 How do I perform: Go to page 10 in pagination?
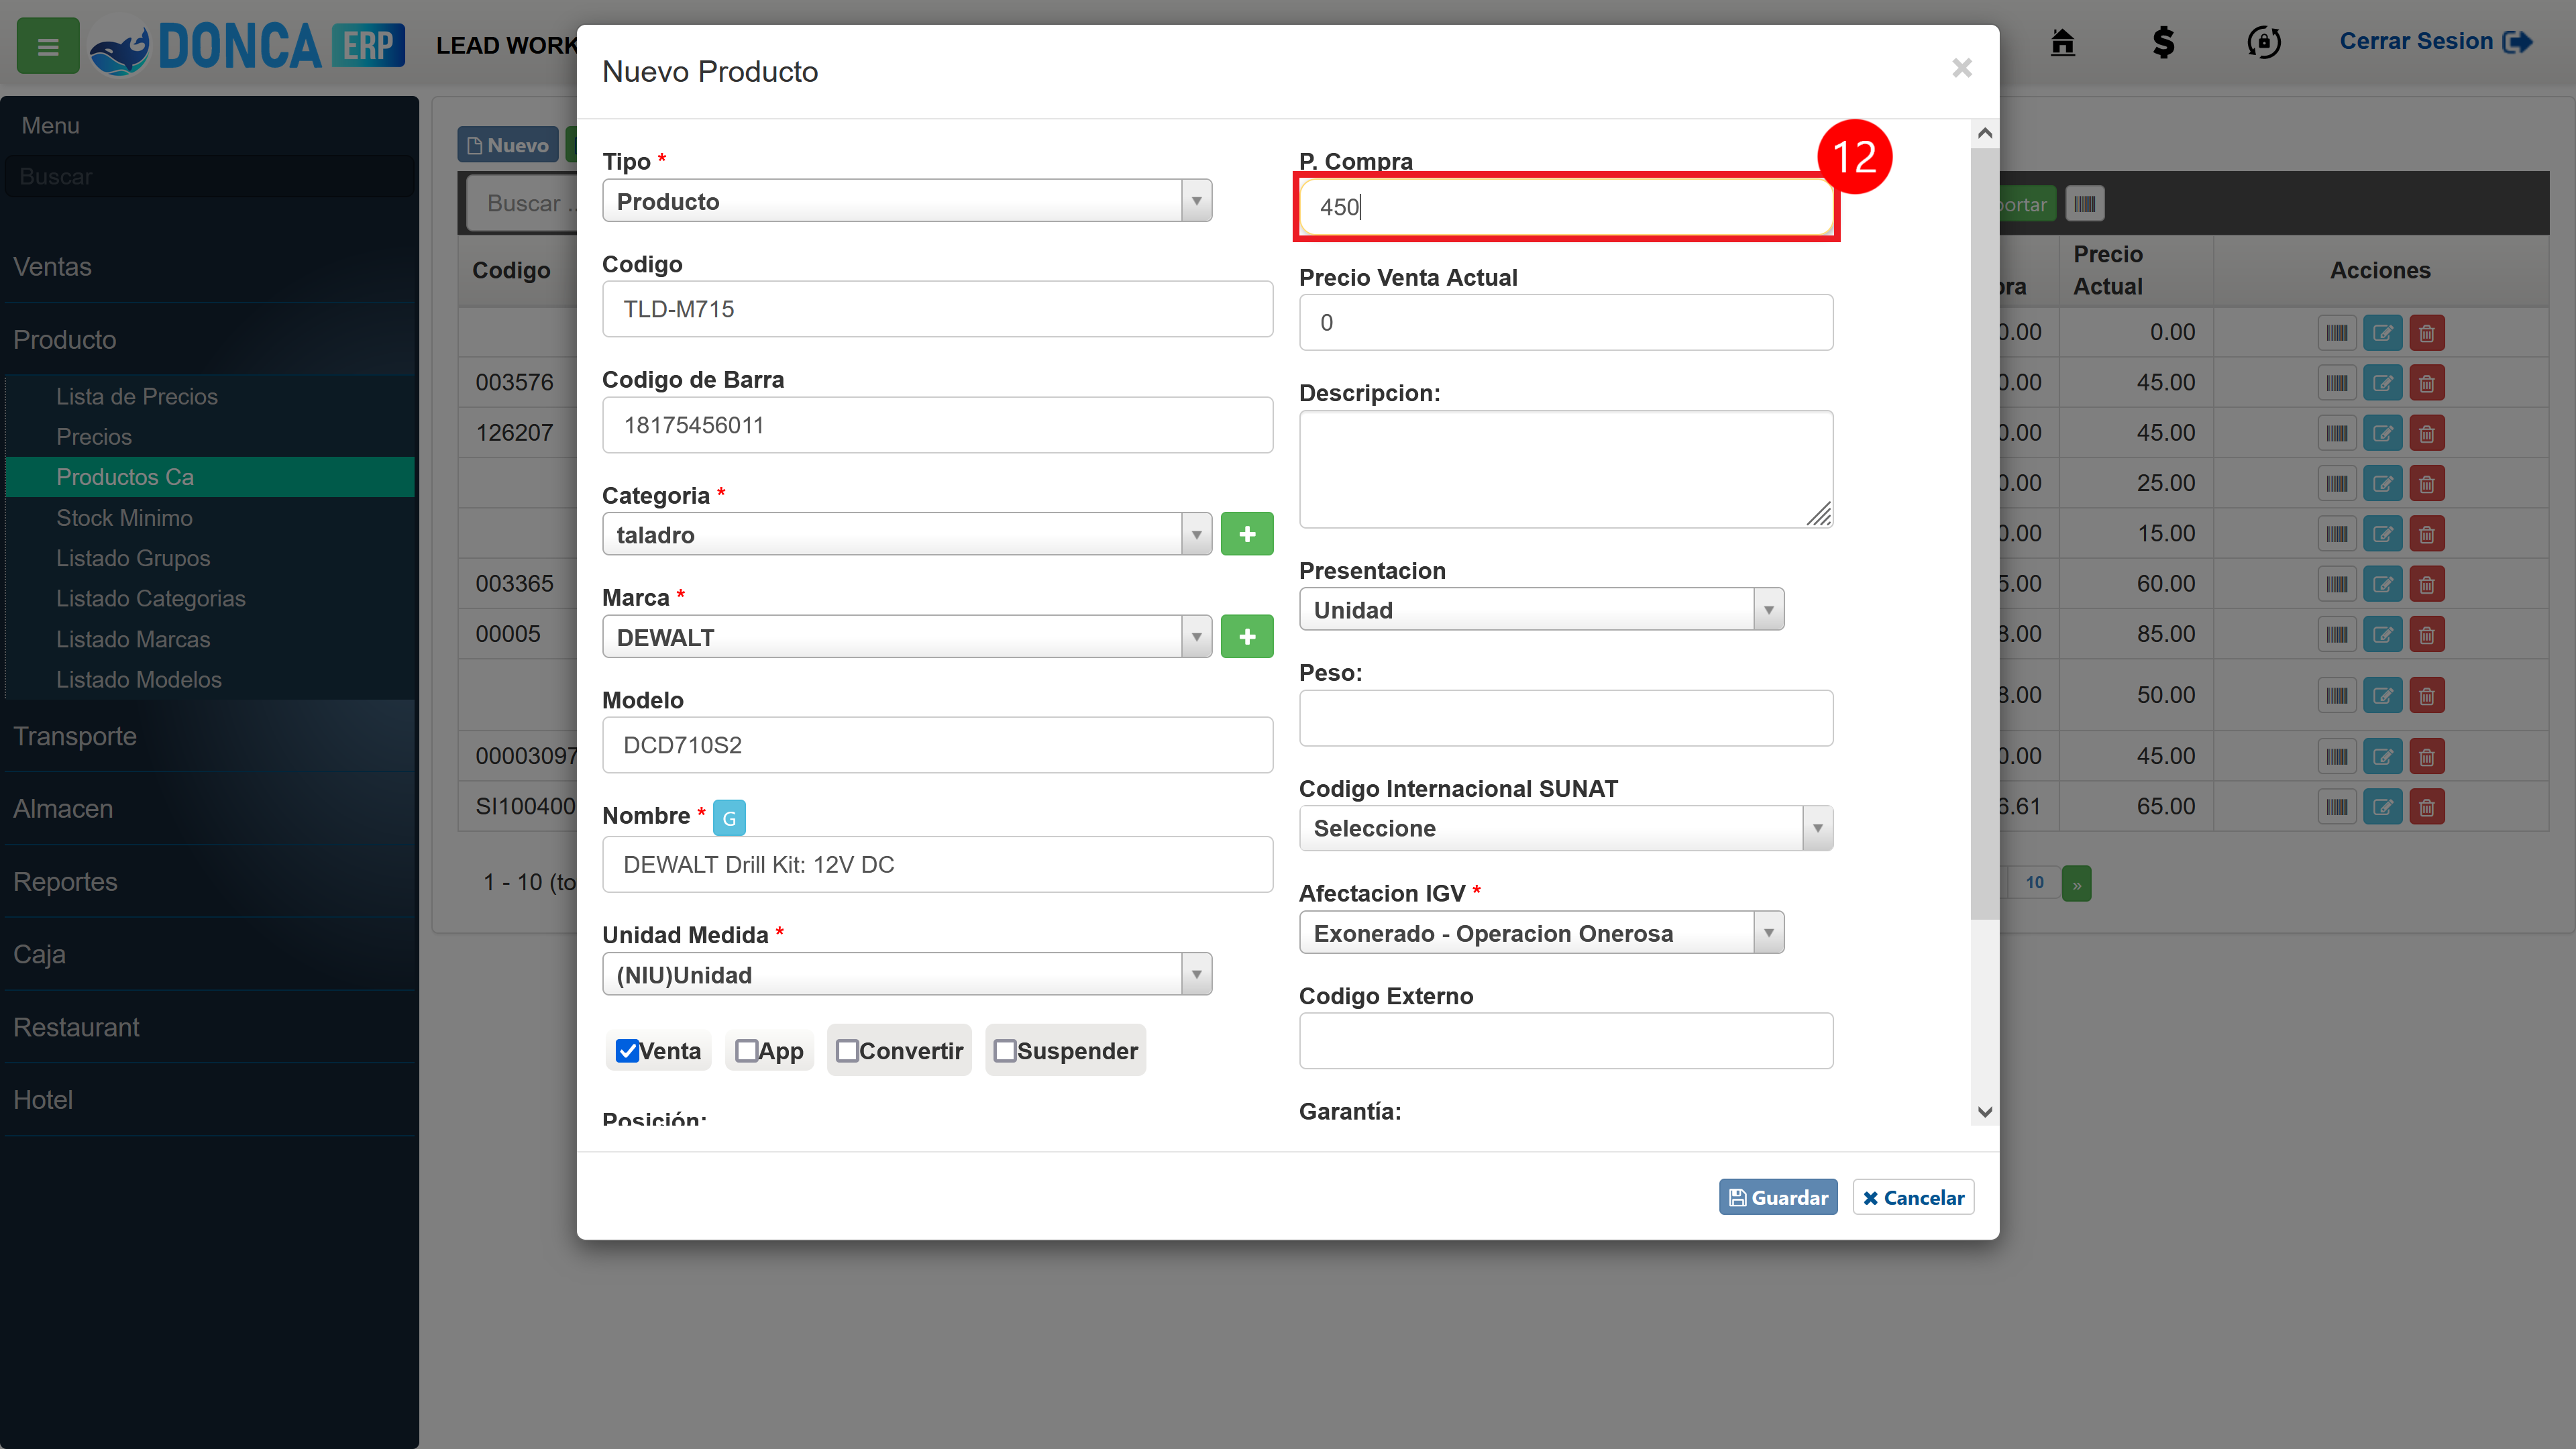tap(2034, 883)
